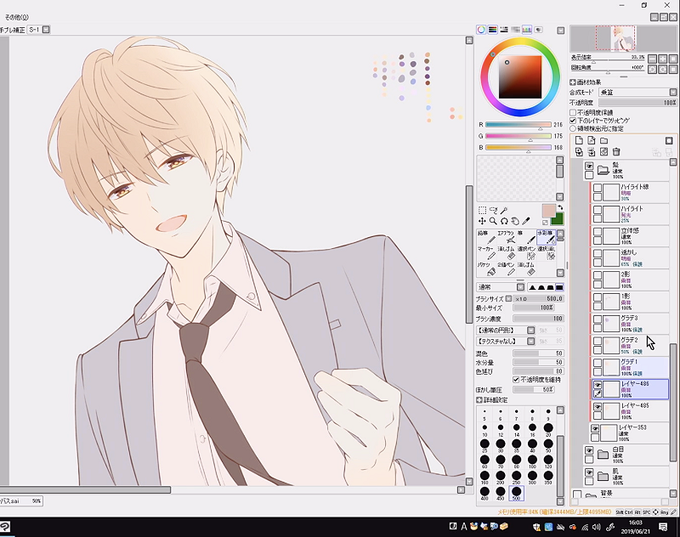Pick the eyedropper color picker tool

point(526,221)
